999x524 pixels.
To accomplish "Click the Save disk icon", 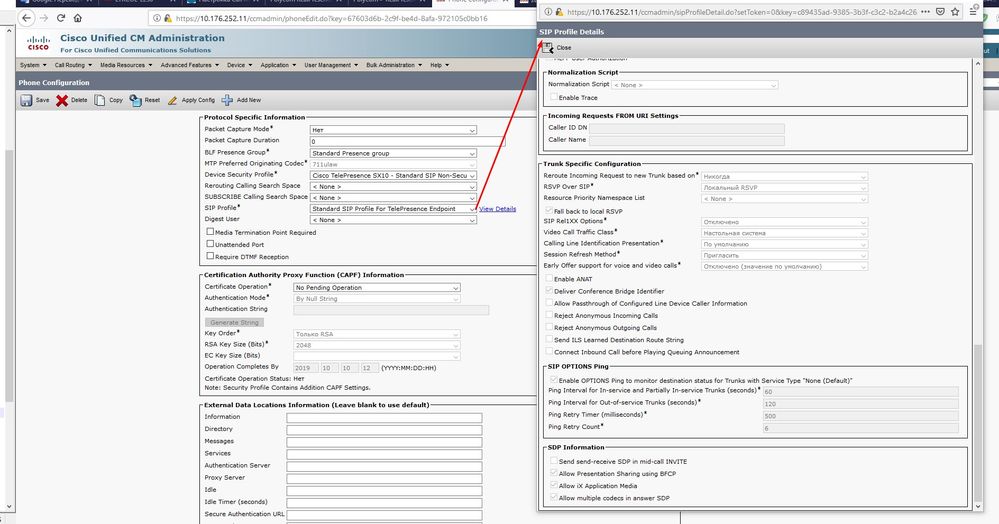I will 26,101.
